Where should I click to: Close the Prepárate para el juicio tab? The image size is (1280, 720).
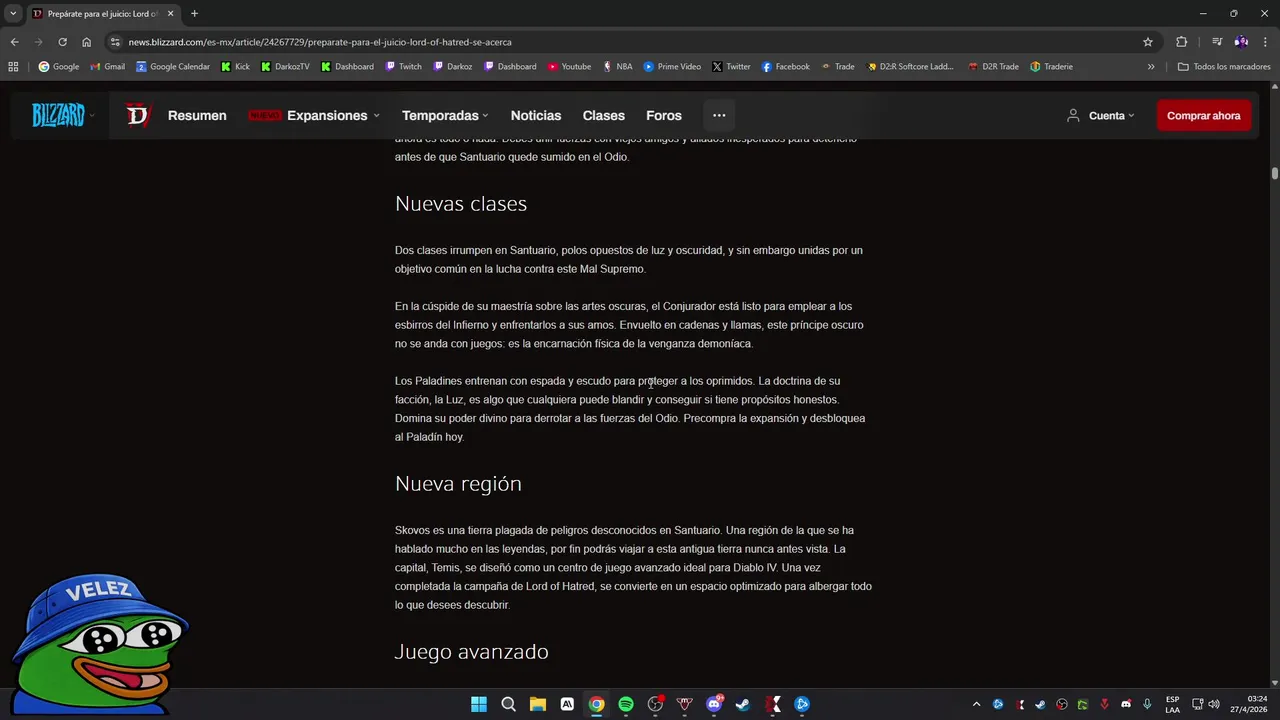click(x=170, y=13)
